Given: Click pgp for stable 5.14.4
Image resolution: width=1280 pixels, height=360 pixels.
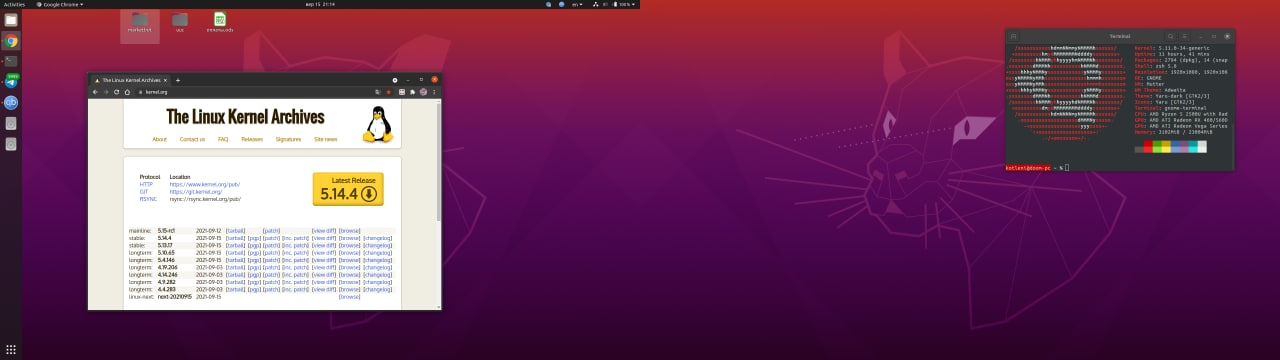Looking at the screenshot, I should click(x=255, y=238).
